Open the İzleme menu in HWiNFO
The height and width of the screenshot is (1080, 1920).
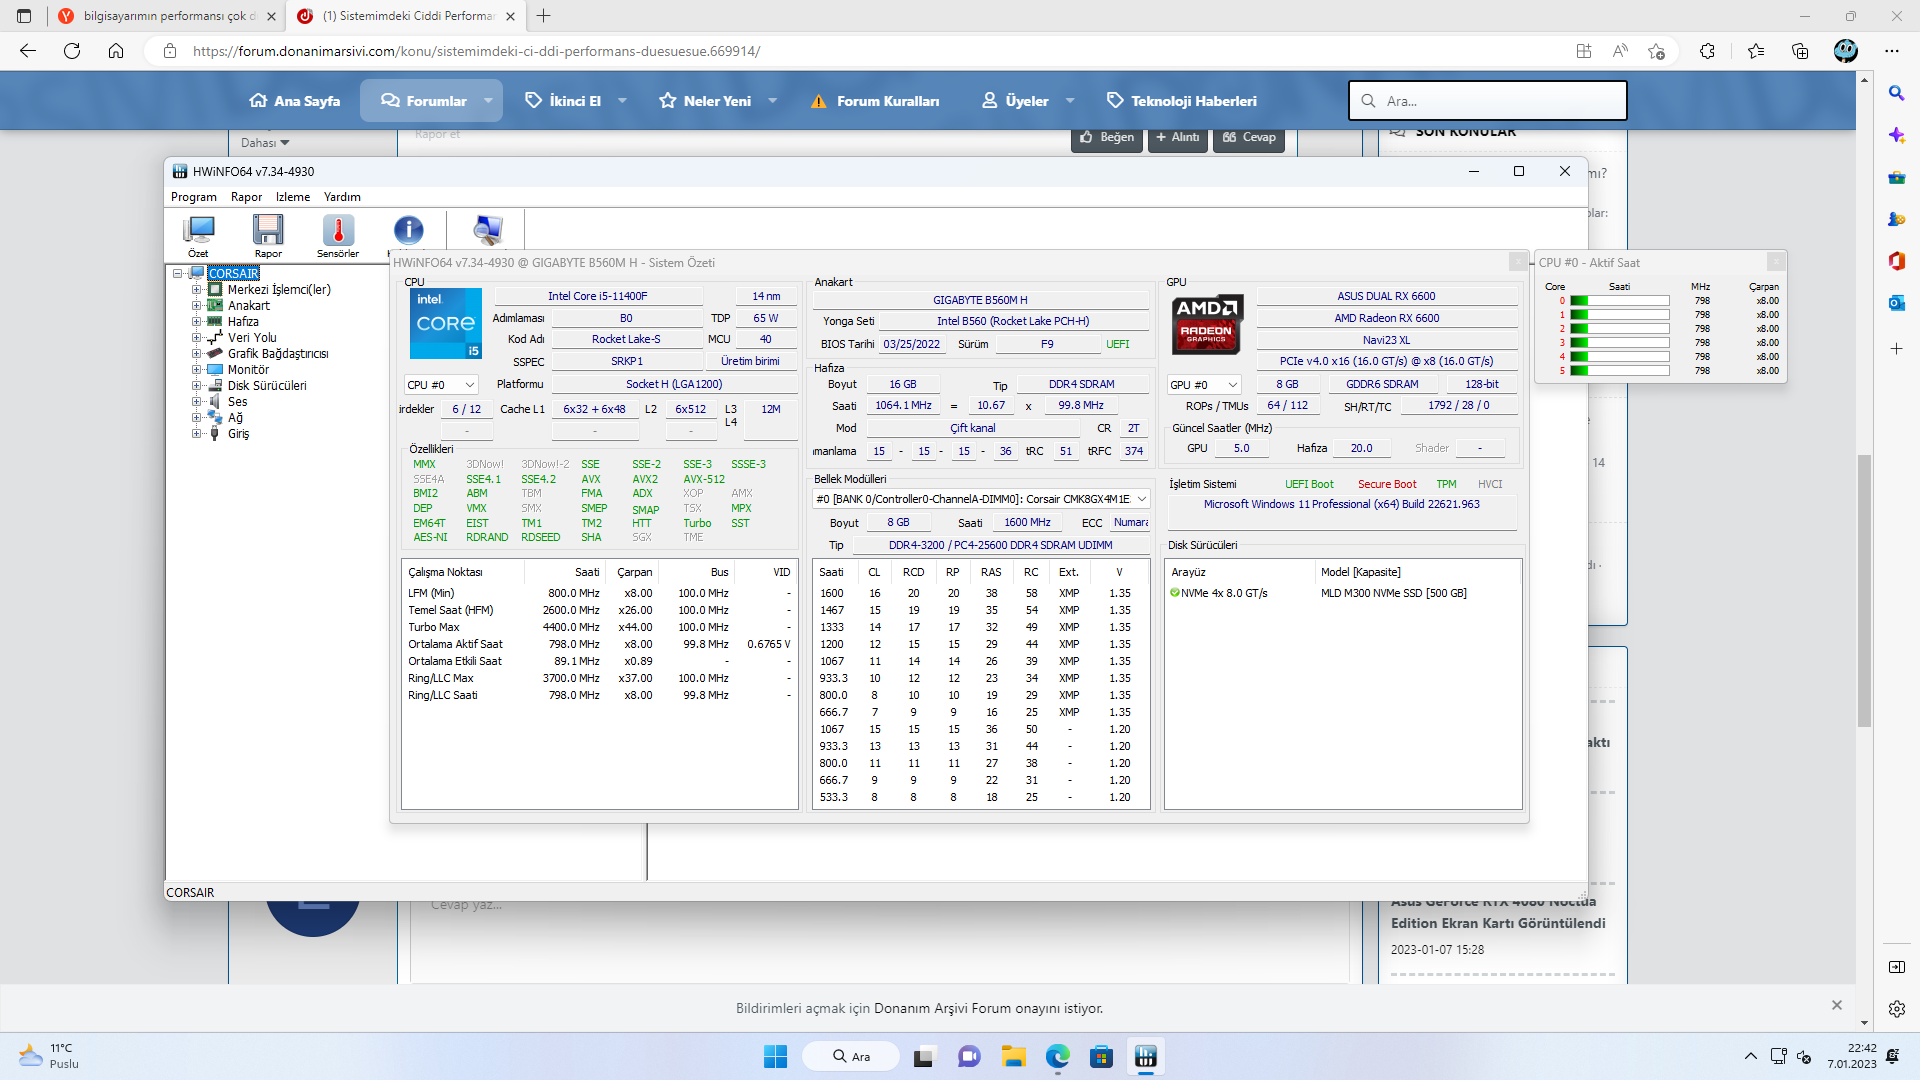click(x=293, y=197)
